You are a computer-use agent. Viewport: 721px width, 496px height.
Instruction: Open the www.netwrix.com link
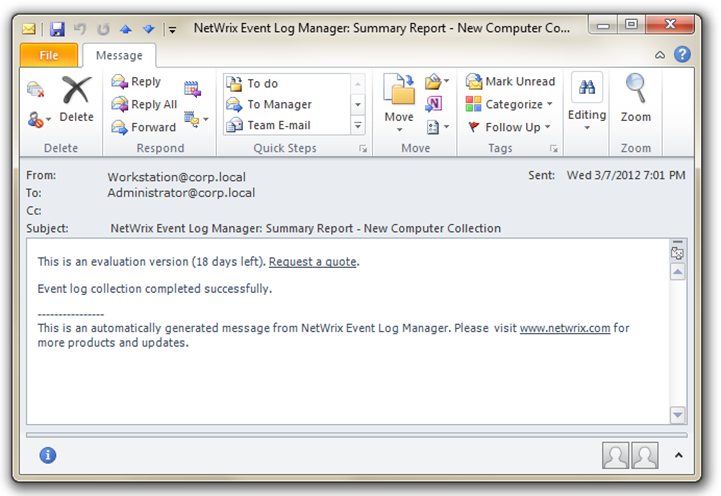pos(564,328)
